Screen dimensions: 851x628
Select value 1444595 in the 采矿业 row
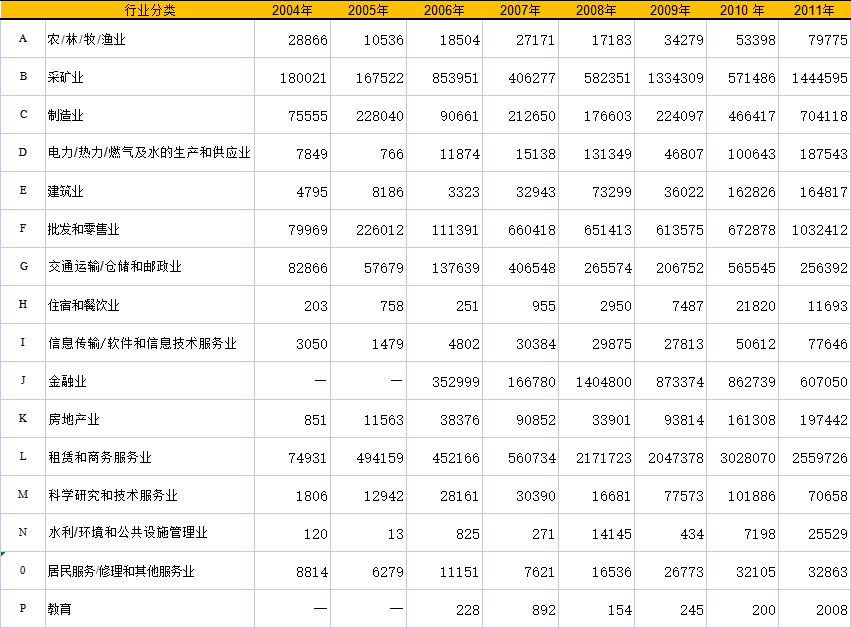[x=814, y=77]
